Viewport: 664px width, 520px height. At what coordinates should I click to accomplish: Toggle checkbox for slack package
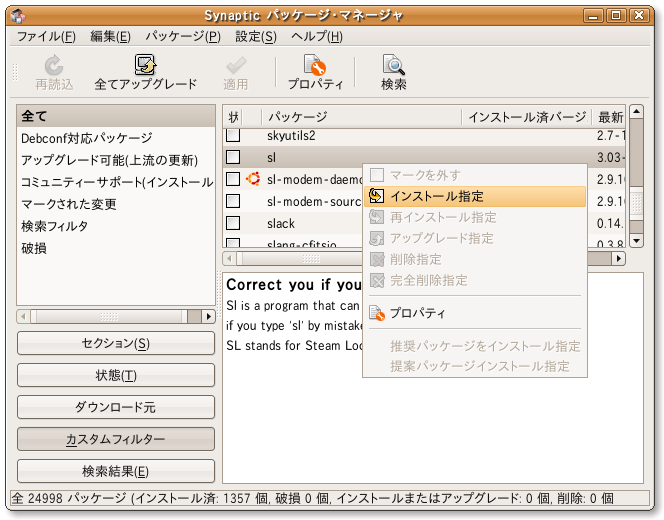(x=233, y=223)
